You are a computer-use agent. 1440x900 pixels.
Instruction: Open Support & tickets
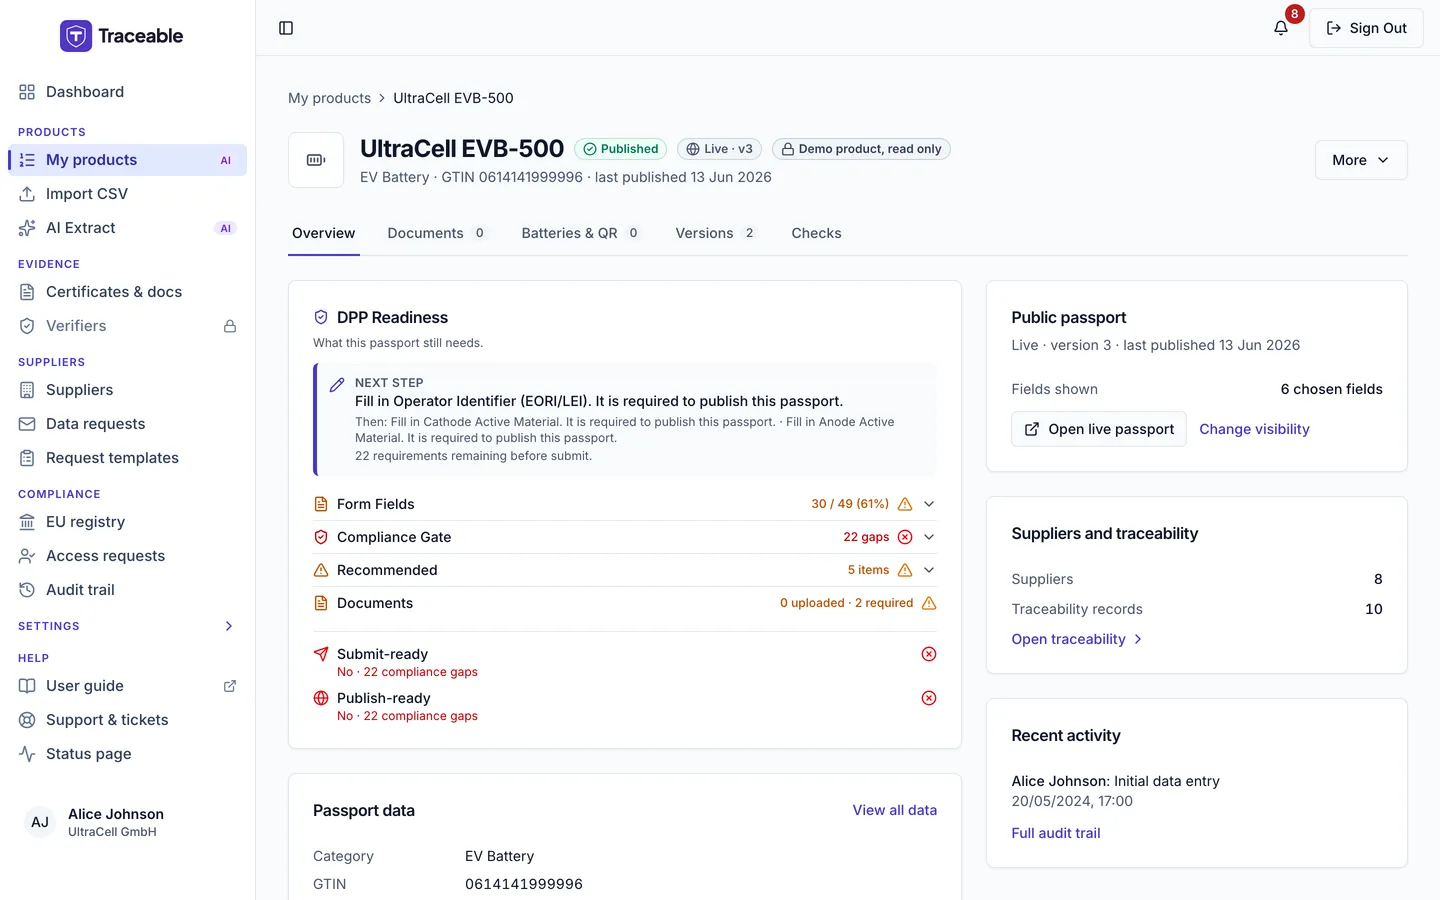click(127, 720)
